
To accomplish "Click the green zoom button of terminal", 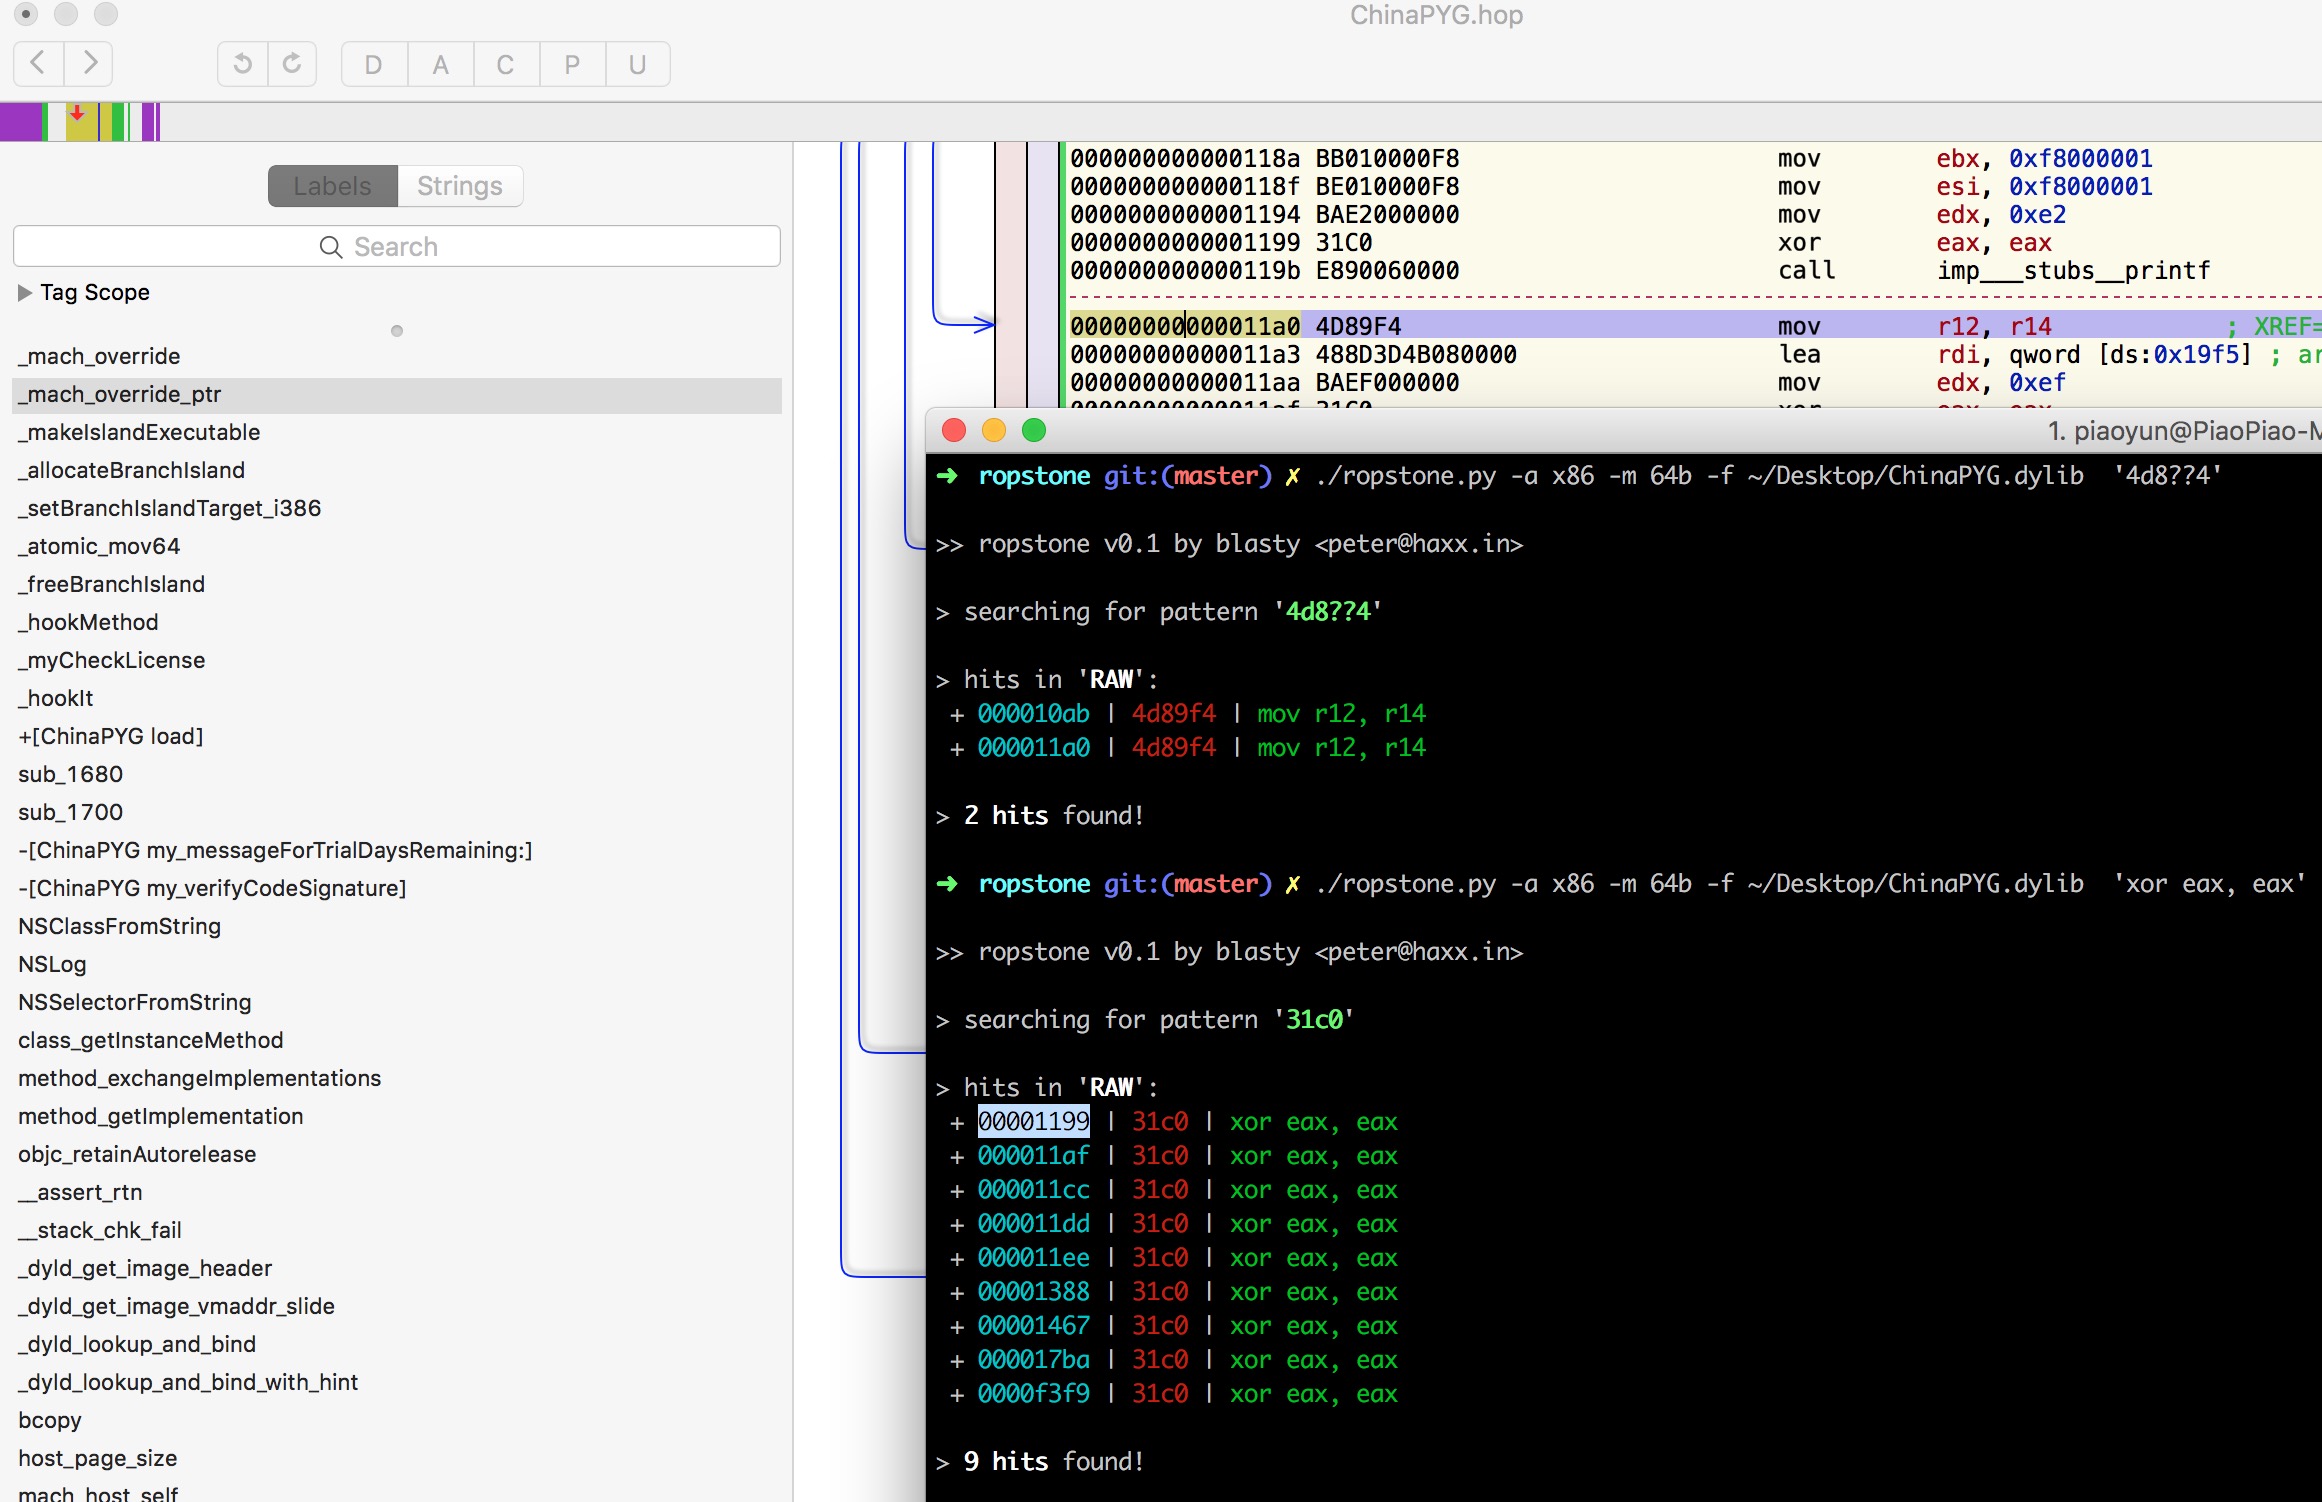I will coord(1034,430).
